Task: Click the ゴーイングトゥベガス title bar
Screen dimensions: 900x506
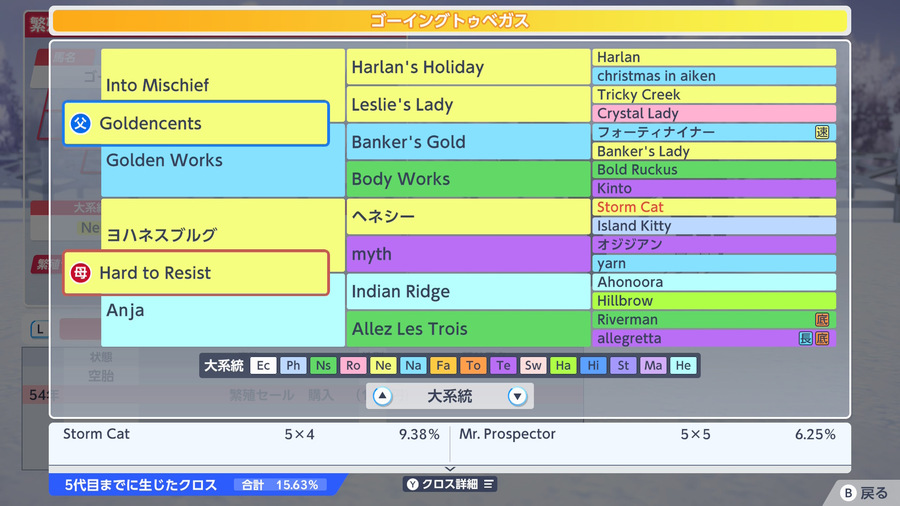Action: tap(450, 21)
